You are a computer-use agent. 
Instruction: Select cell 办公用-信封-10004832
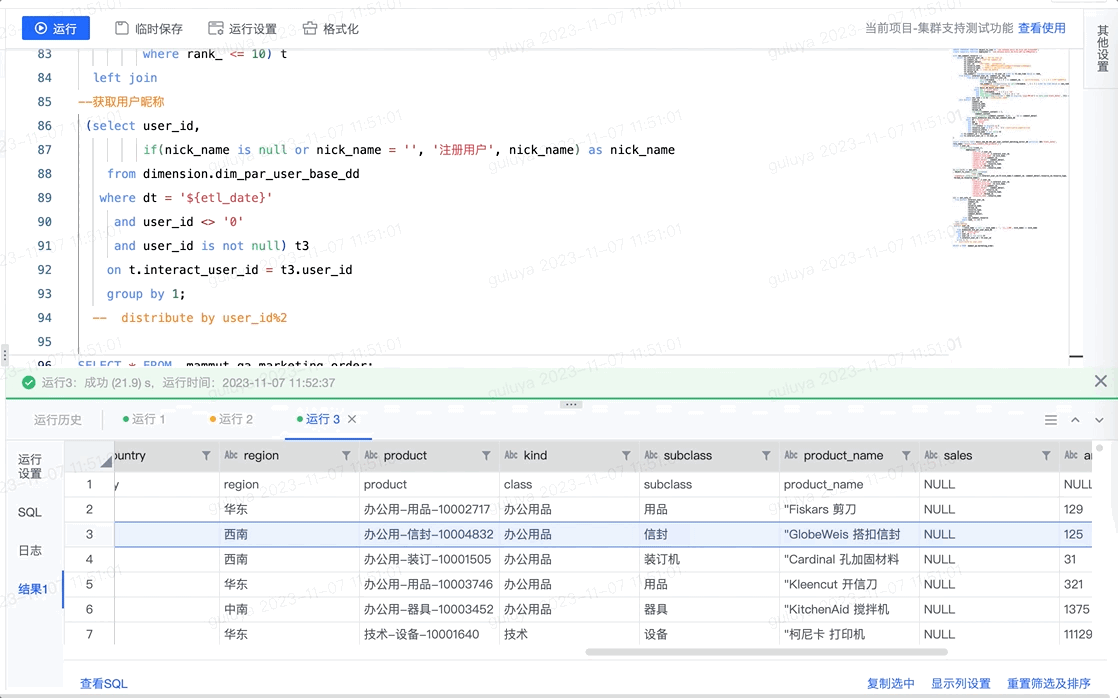[x=429, y=534]
